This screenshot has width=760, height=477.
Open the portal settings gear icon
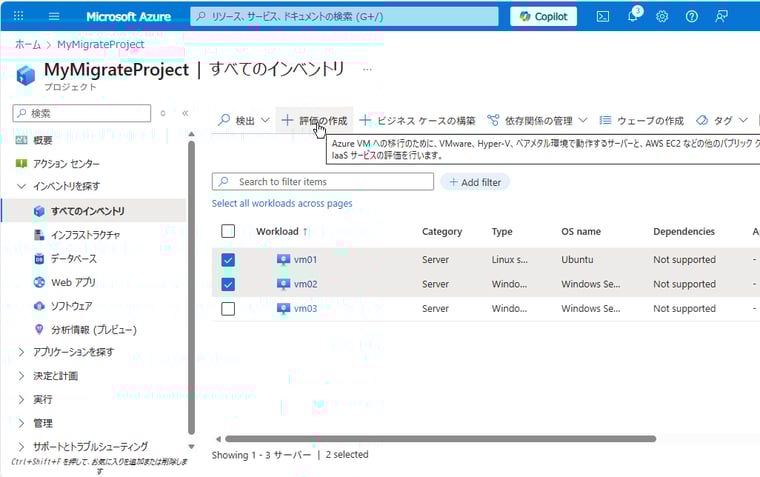pos(662,16)
